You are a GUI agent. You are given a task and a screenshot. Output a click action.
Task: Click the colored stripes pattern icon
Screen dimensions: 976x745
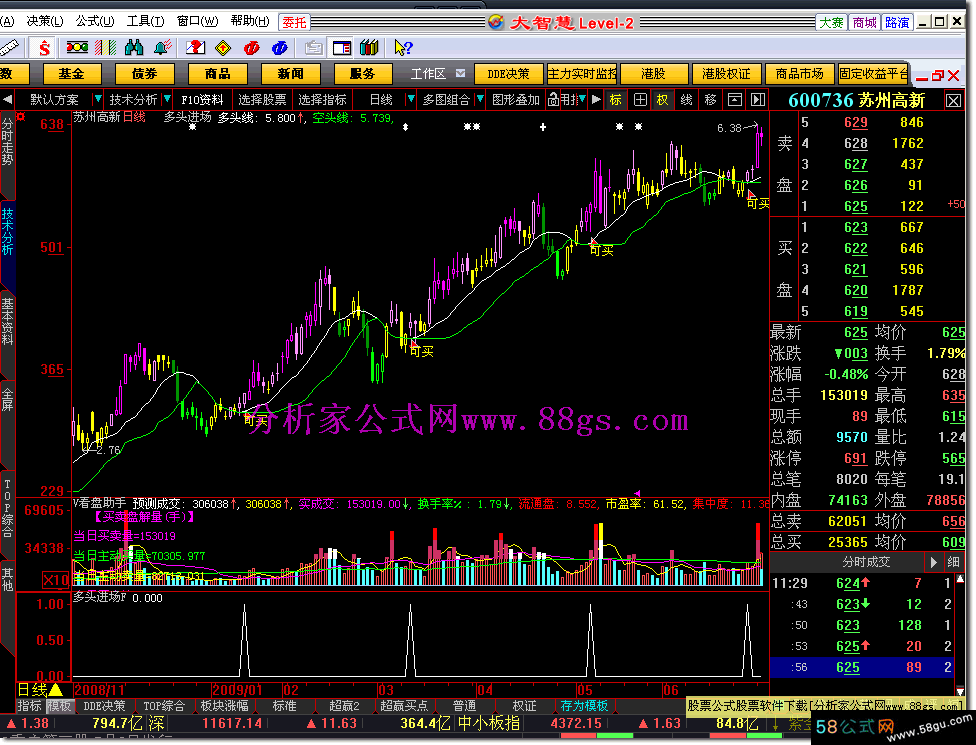point(106,47)
